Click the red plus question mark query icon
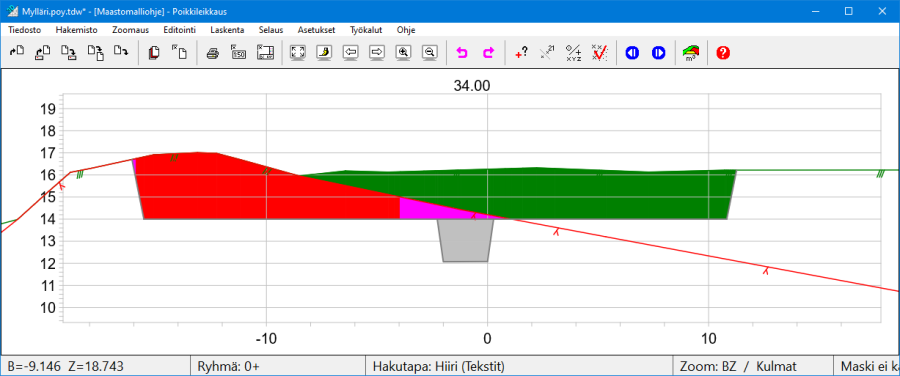Image resolution: width=900 pixels, height=376 pixels. tap(521, 53)
